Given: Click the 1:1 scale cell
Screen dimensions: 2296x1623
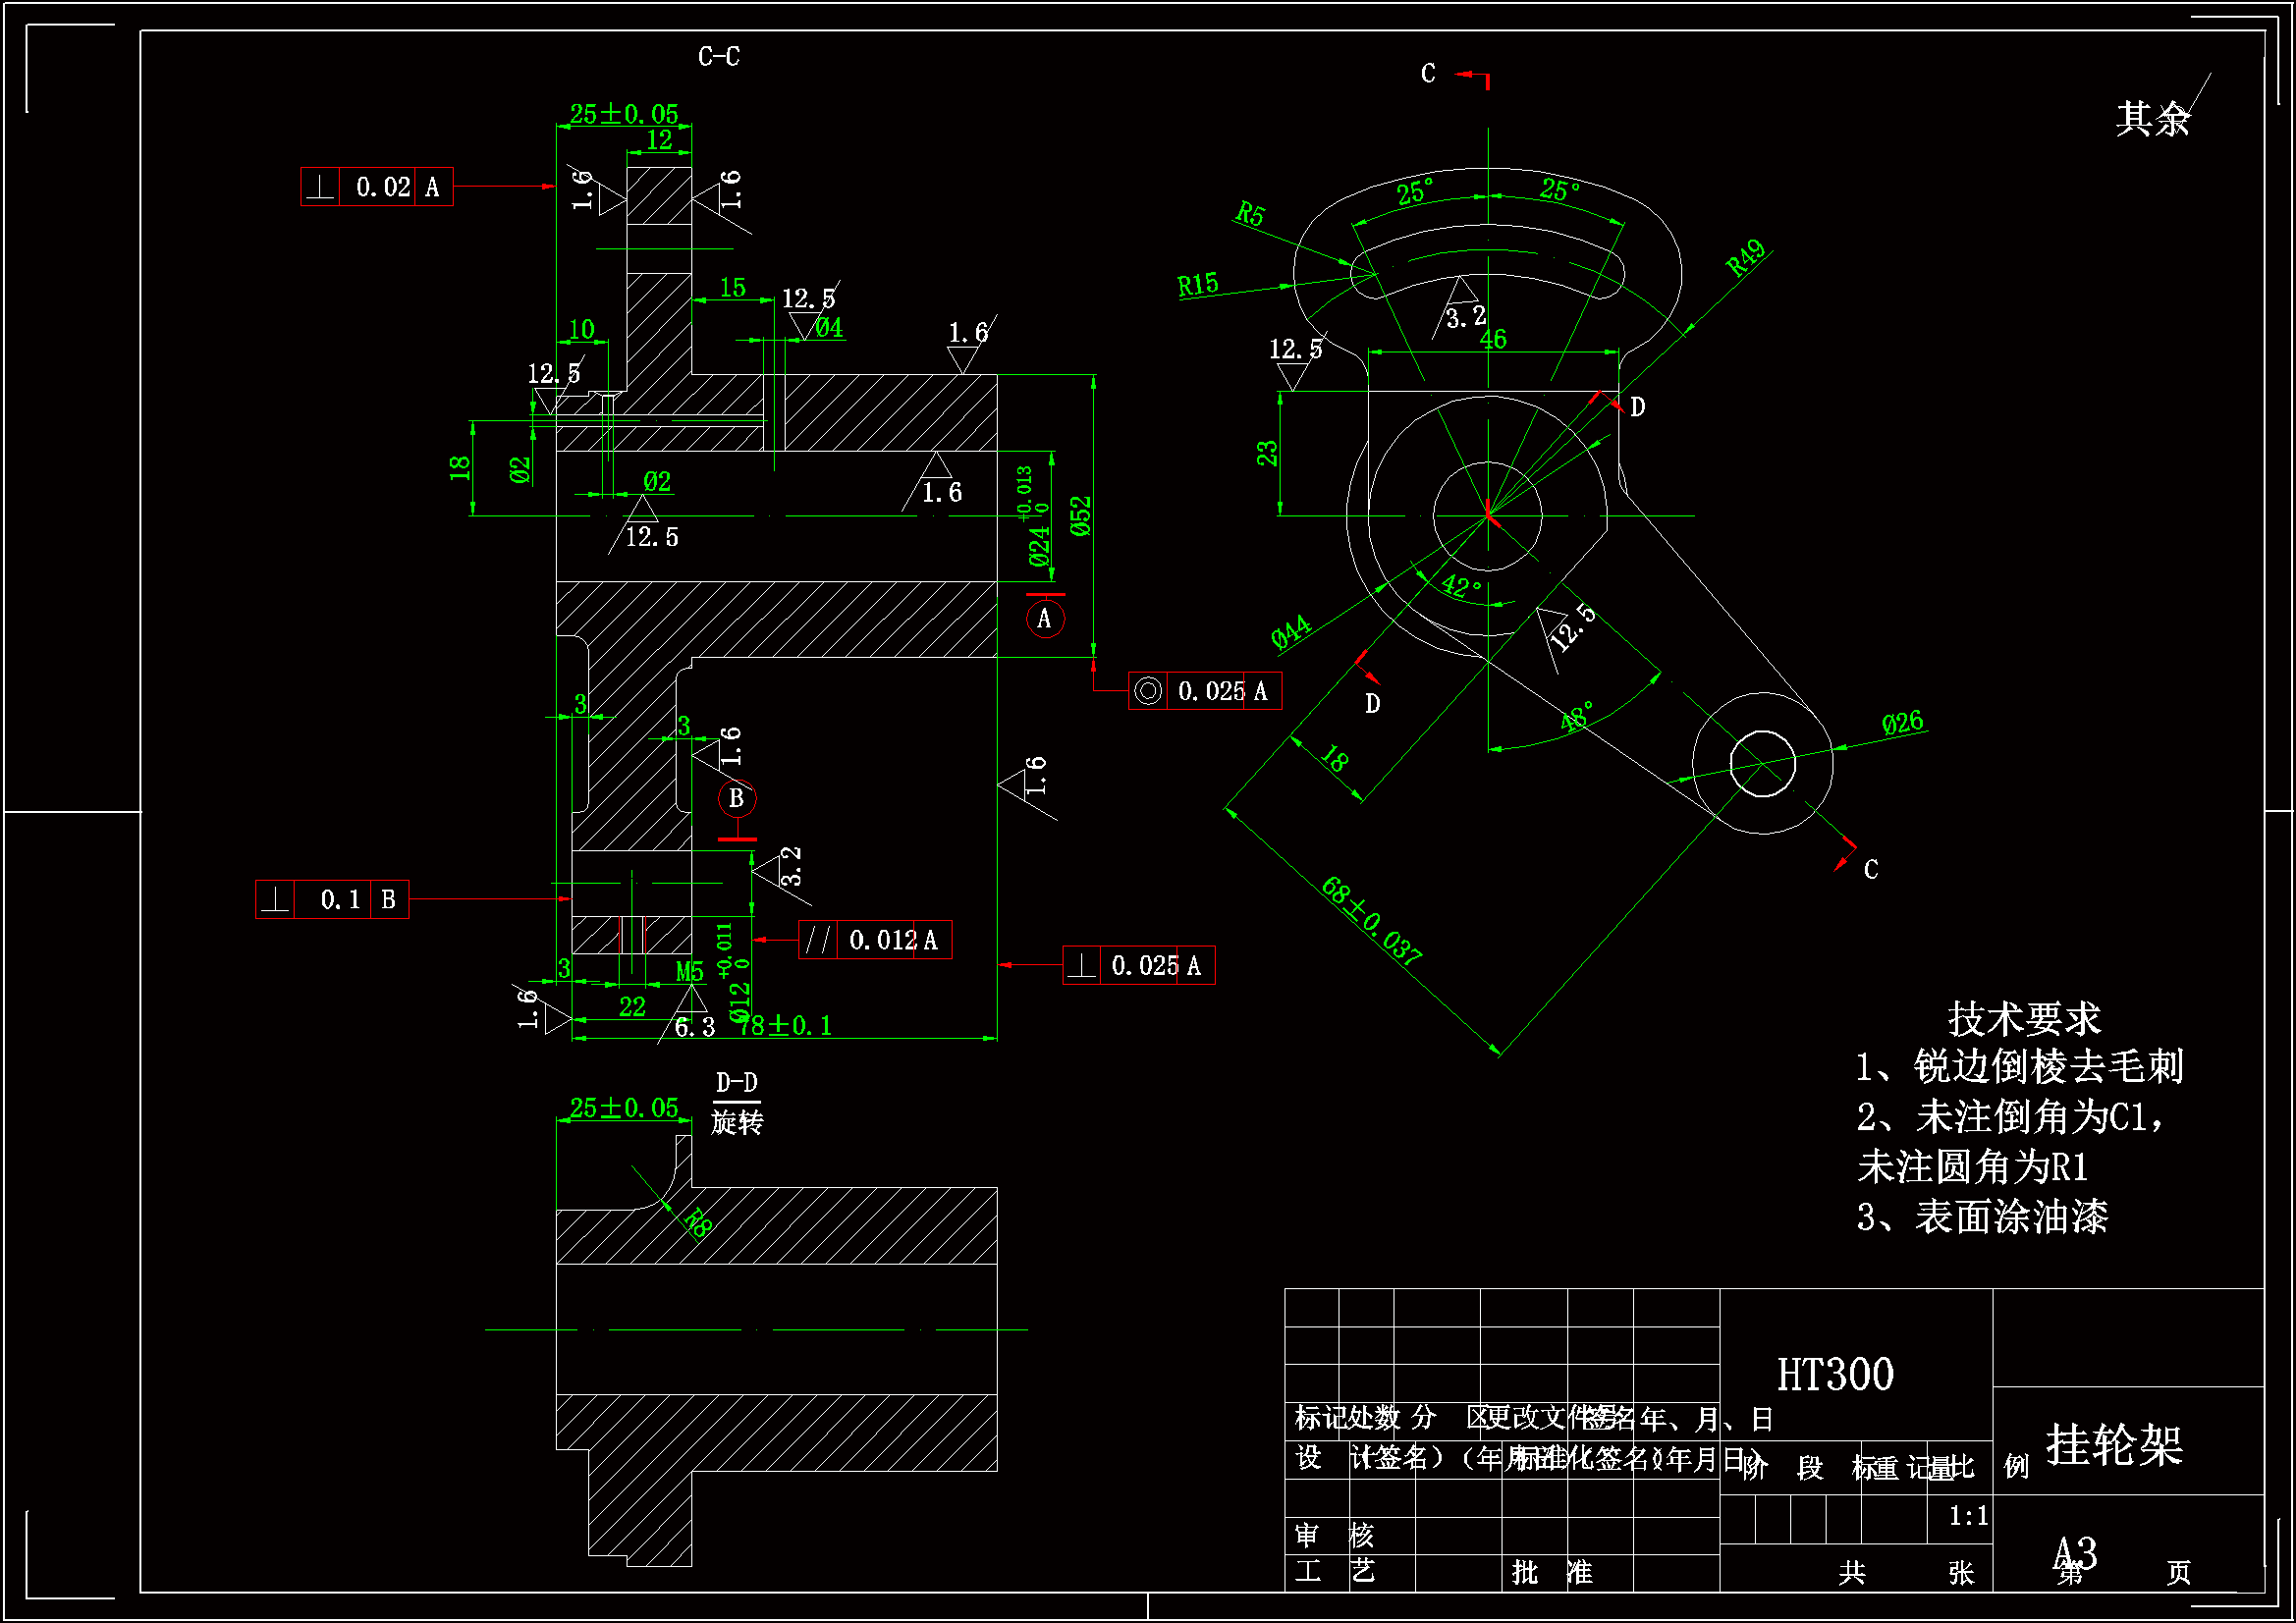Looking at the screenshot, I should [1967, 1517].
